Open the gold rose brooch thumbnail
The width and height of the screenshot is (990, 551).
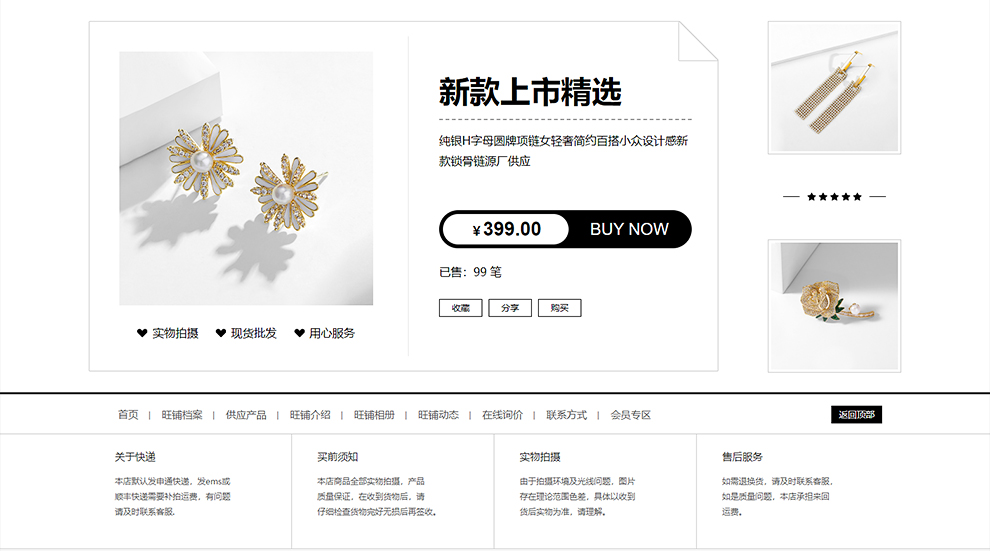[834, 305]
